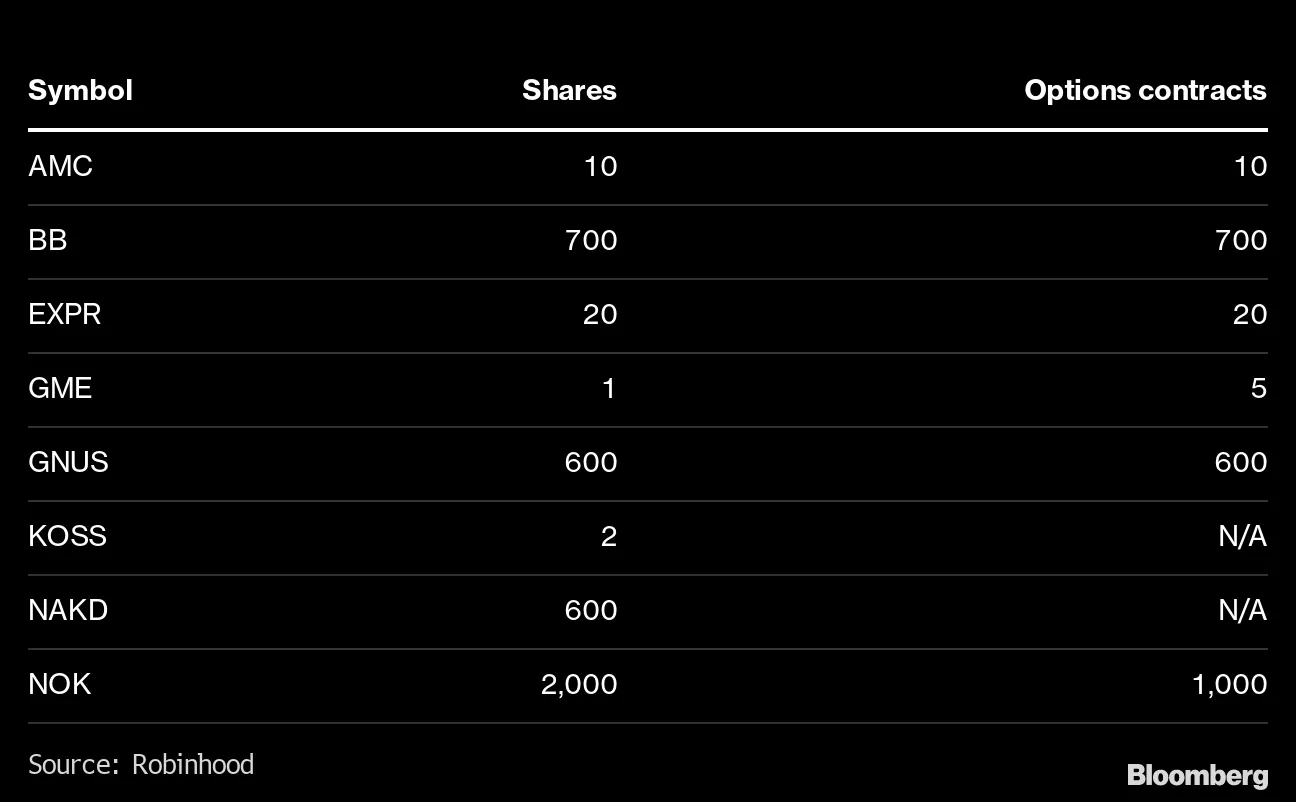Select the BB symbol cell
The width and height of the screenshot is (1296, 802).
[47, 240]
